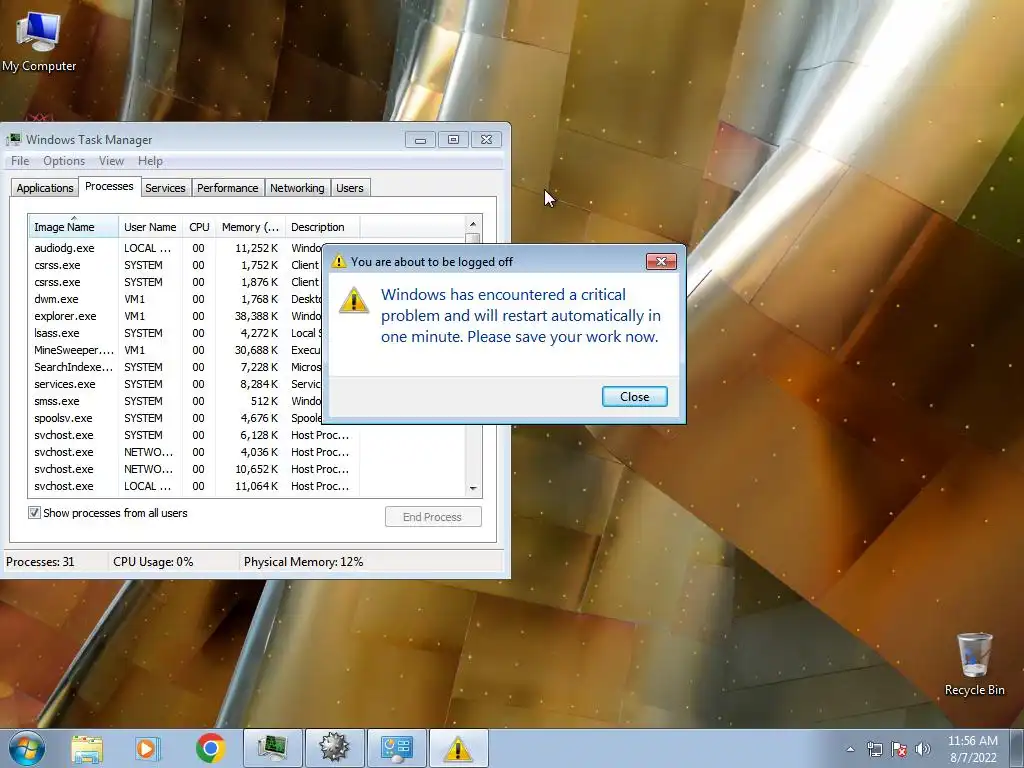Sort by the Memory column header
This screenshot has width=1024, height=768.
click(x=250, y=227)
